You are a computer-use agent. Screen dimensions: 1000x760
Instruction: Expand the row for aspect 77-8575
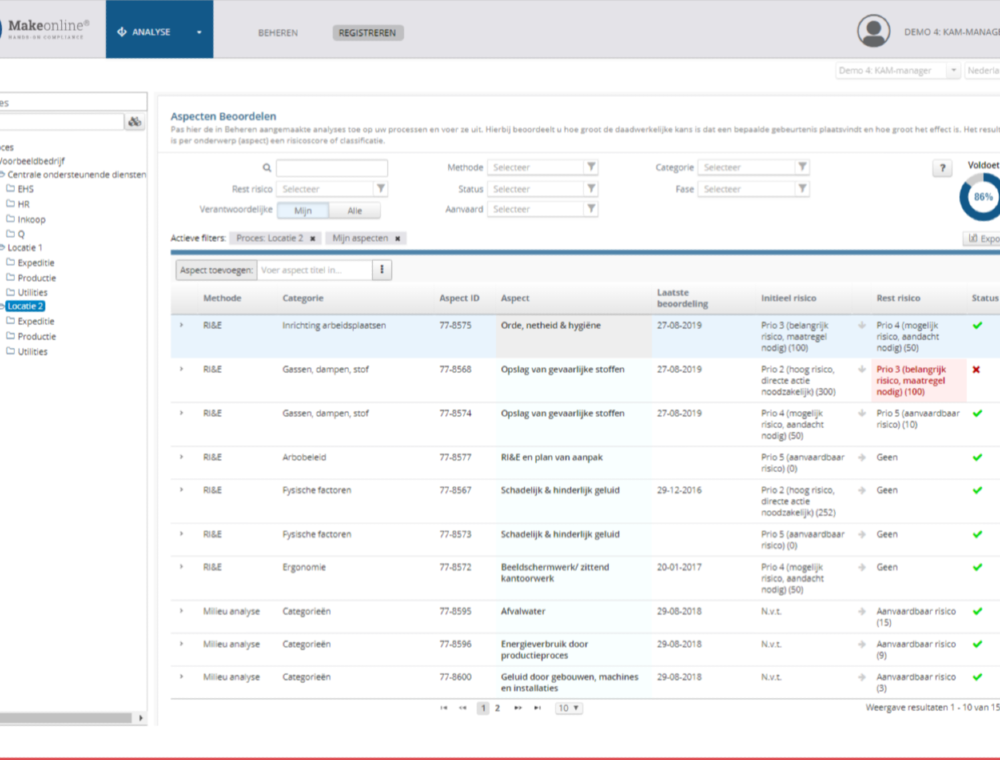(181, 325)
